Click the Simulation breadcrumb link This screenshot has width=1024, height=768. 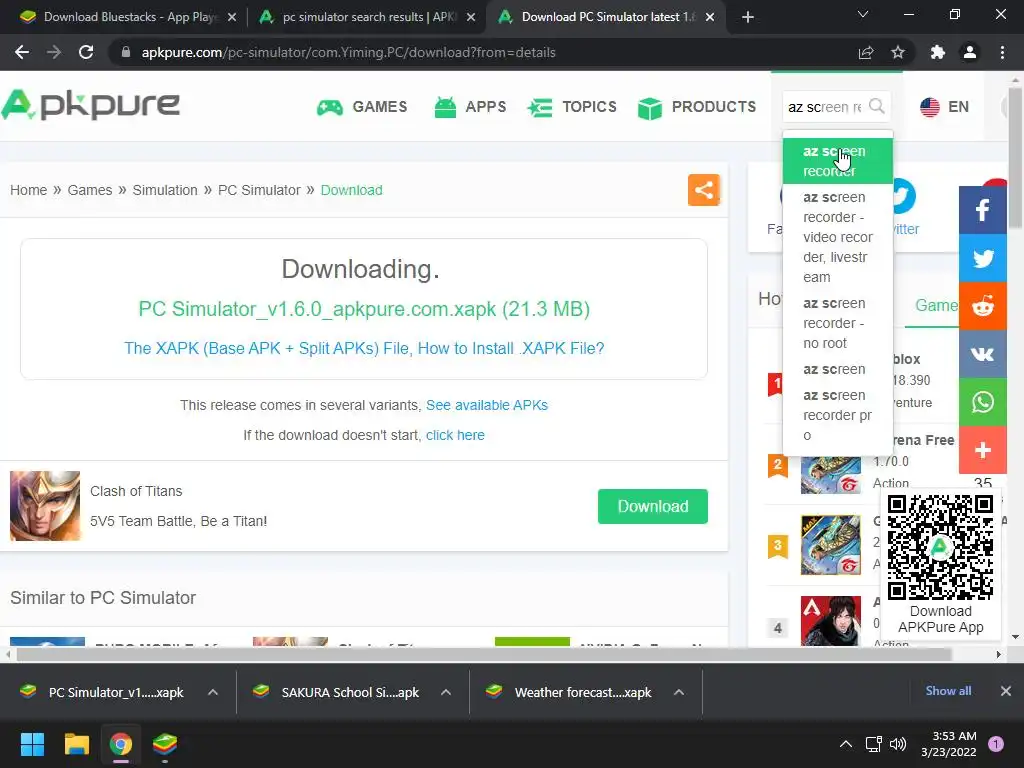(165, 190)
